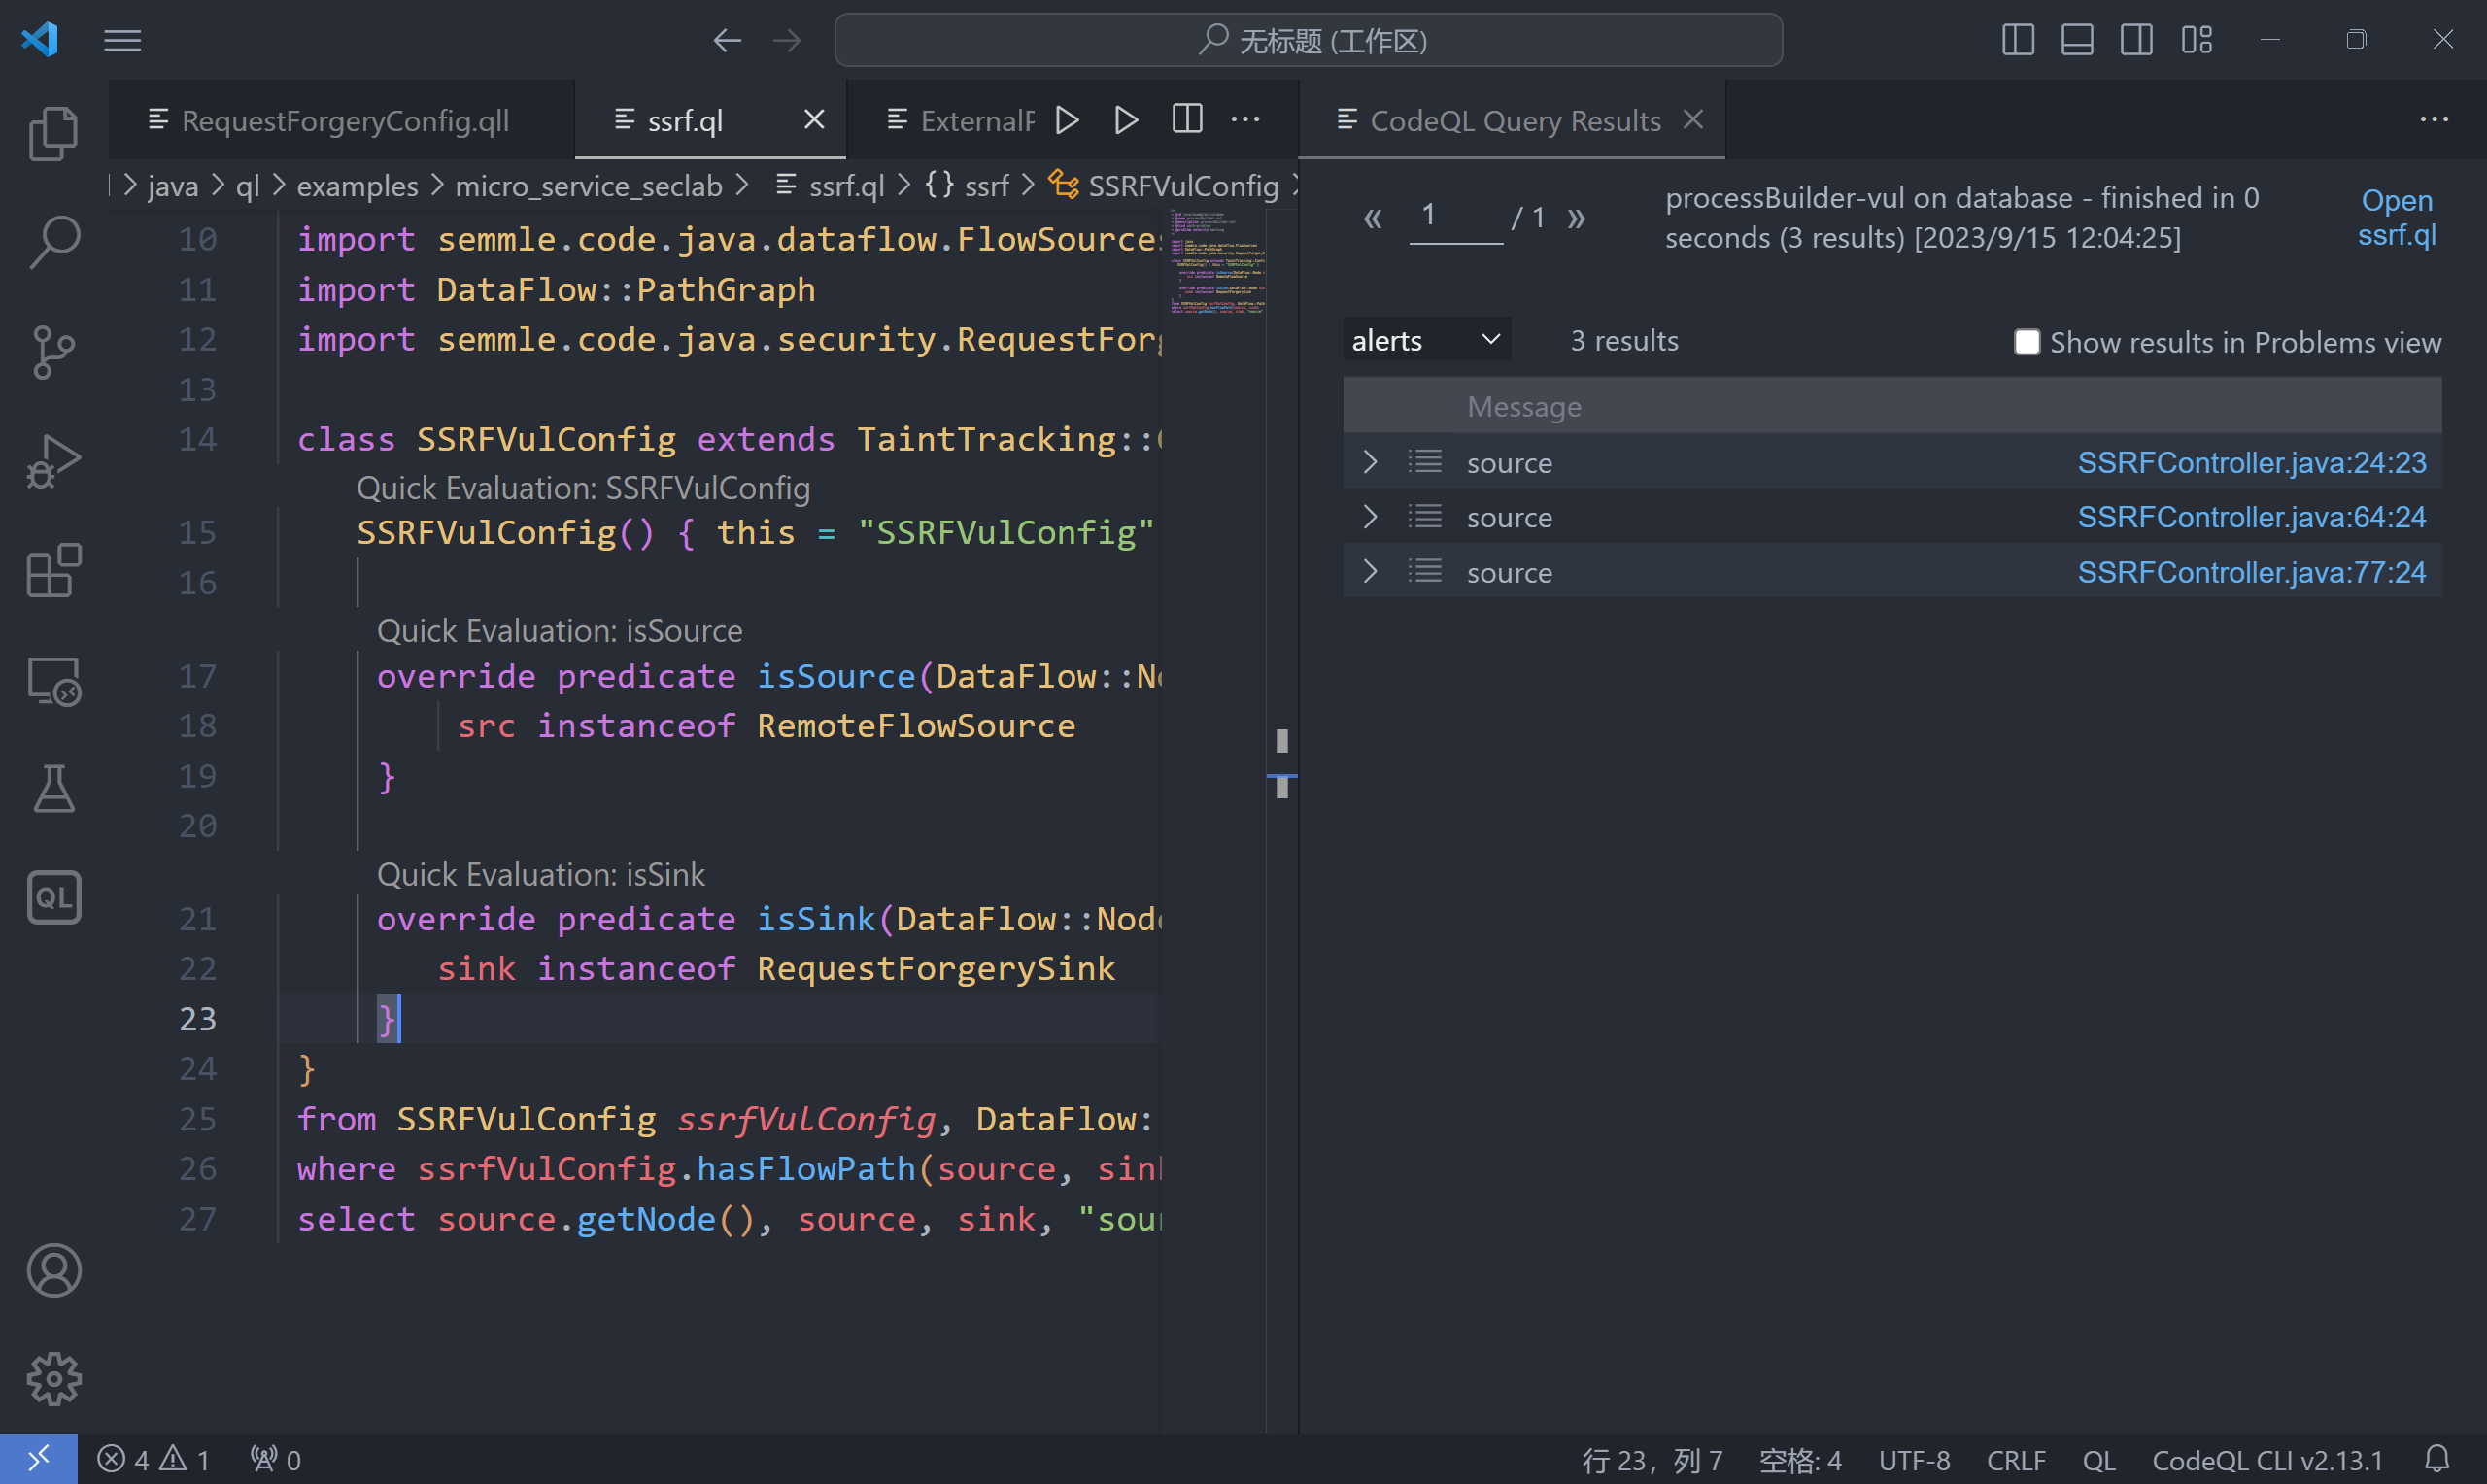Click the examples breadcrumb segment
The image size is (2487, 1484).
pyautogui.click(x=357, y=186)
